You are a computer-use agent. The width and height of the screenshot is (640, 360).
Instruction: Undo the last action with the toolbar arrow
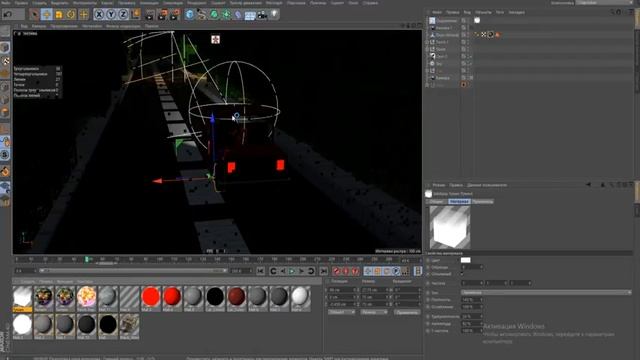coord(7,15)
